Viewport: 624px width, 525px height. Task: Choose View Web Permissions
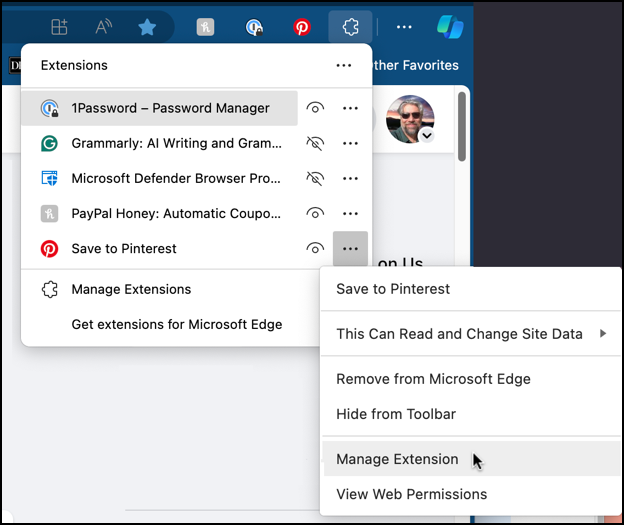[x=471, y=494]
